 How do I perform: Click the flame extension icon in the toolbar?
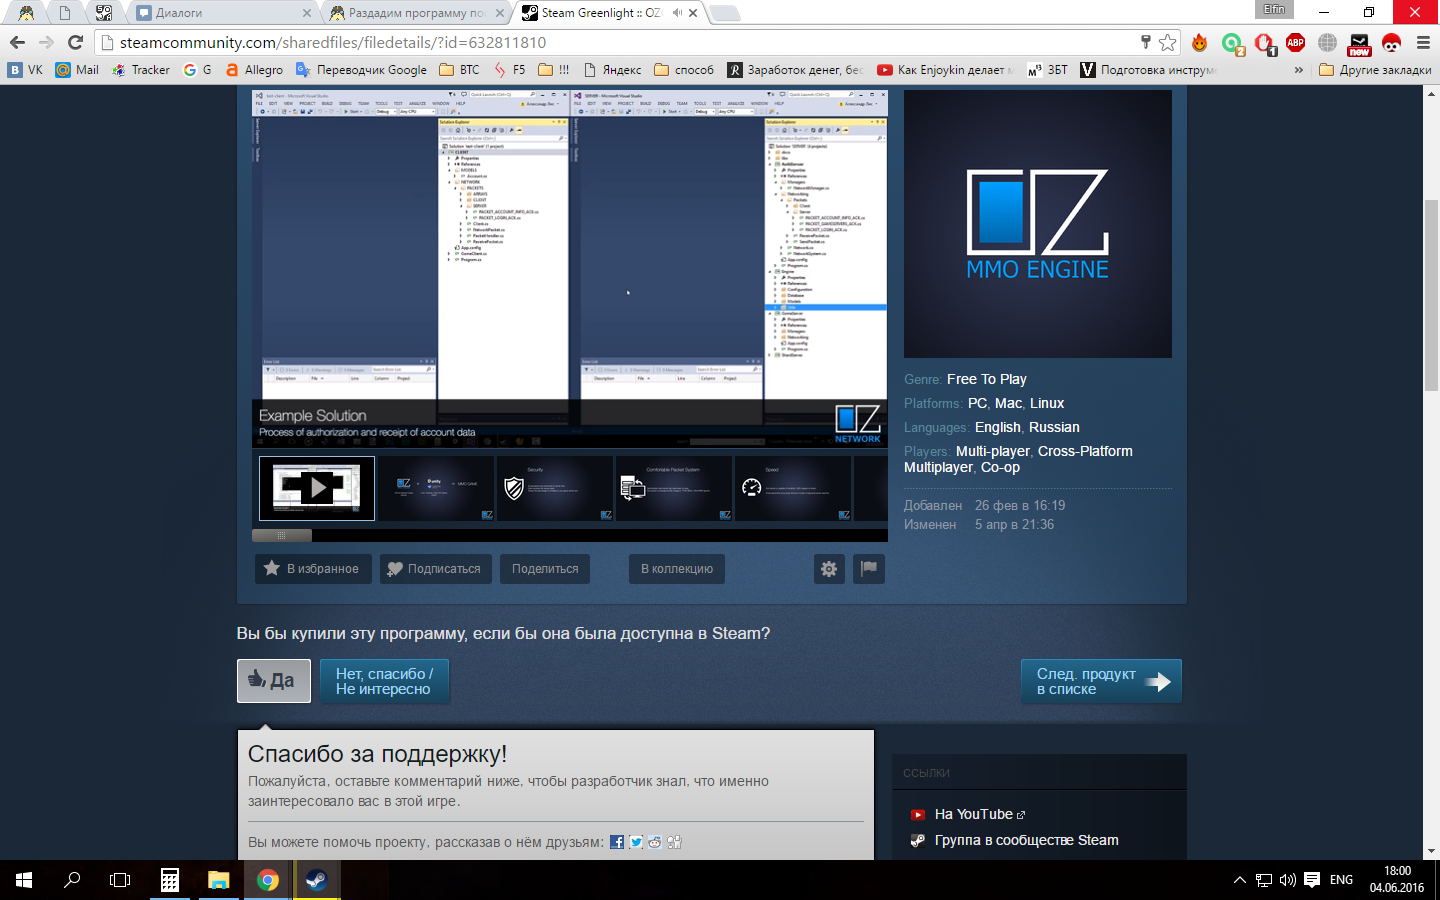[x=1200, y=42]
